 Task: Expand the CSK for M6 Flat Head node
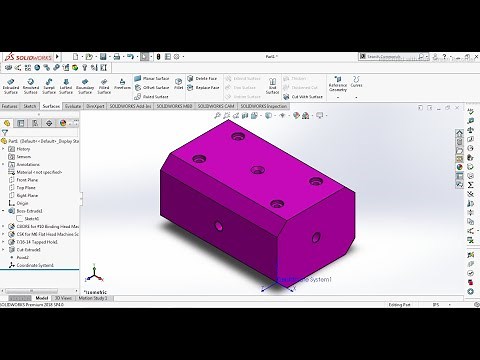pos(3,234)
